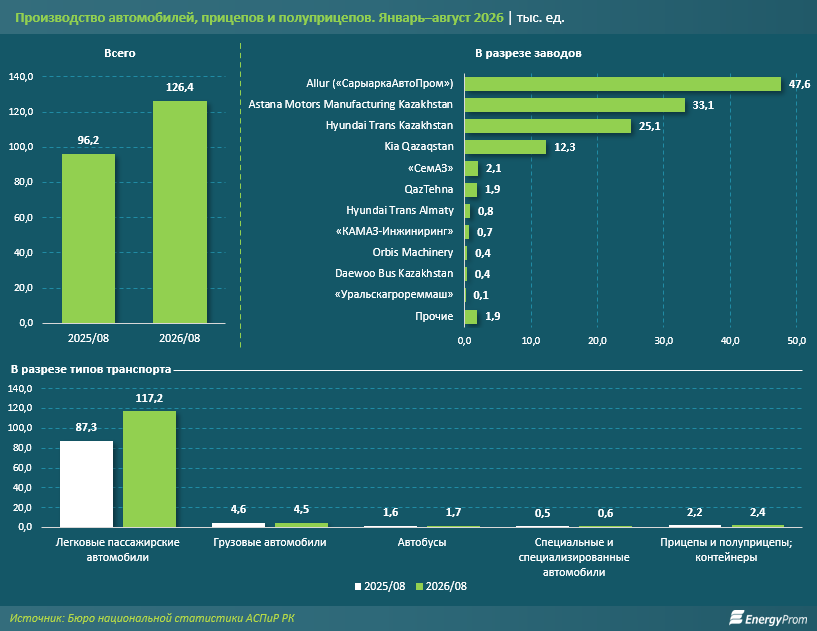The image size is (817, 631).
Task: Click the В разрезе заводов heading
Action: tap(528, 53)
